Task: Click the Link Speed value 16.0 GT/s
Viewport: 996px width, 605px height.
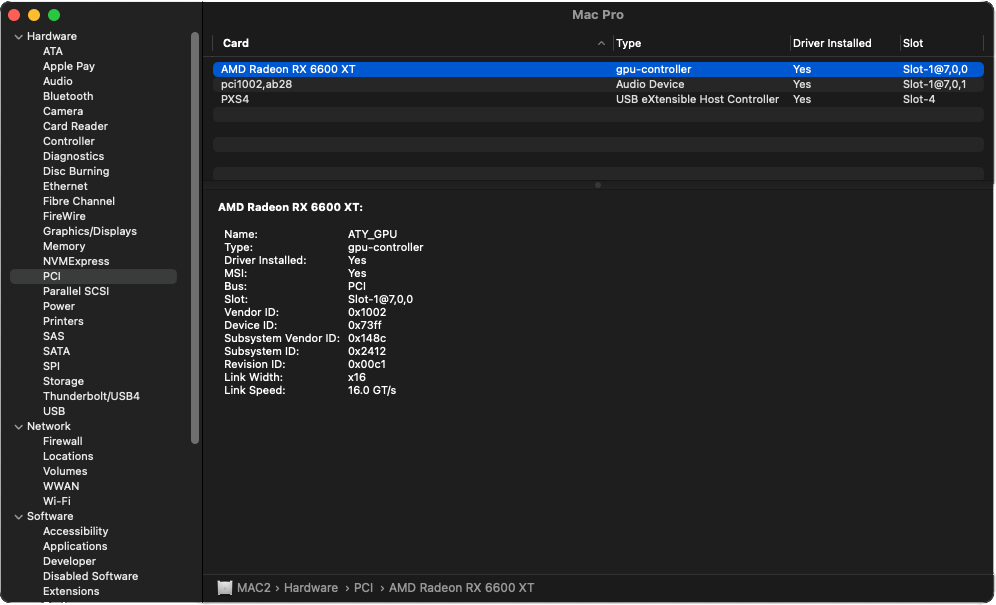Action: click(372, 390)
